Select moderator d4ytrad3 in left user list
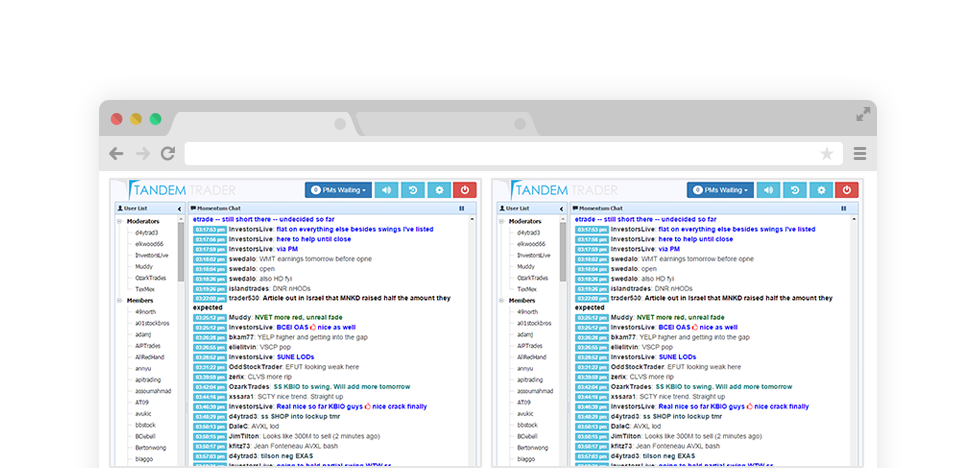The image size is (965, 468). pos(147,233)
